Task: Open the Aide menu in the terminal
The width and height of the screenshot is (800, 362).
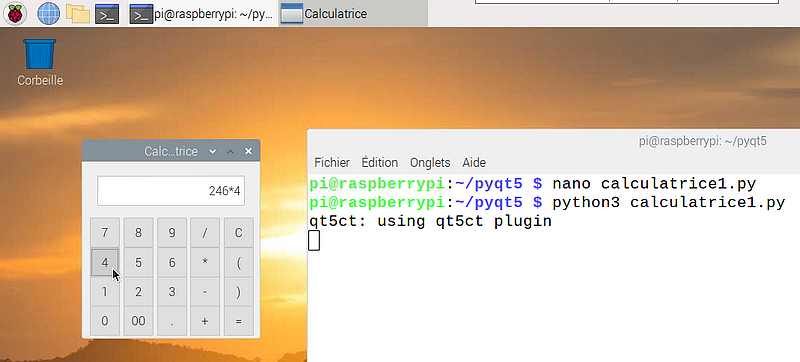Action: [474, 163]
